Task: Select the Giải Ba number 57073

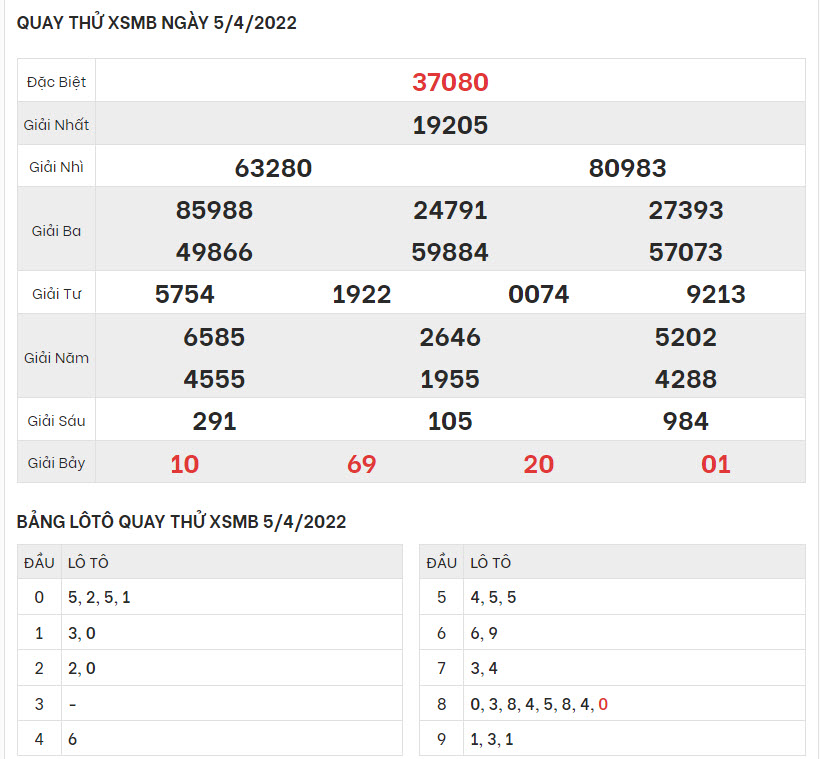Action: click(x=686, y=252)
